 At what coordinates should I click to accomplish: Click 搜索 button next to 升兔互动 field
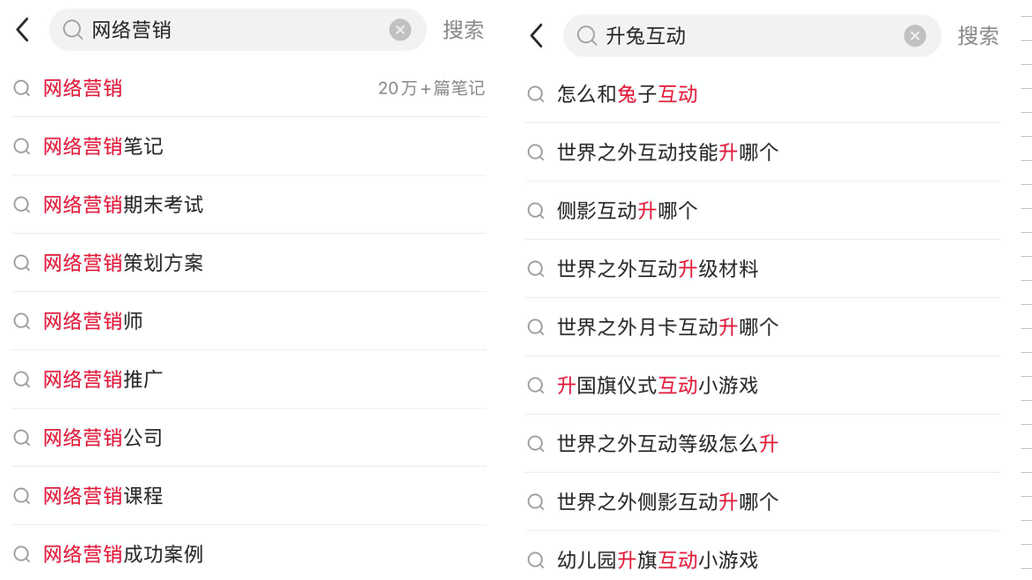point(978,36)
